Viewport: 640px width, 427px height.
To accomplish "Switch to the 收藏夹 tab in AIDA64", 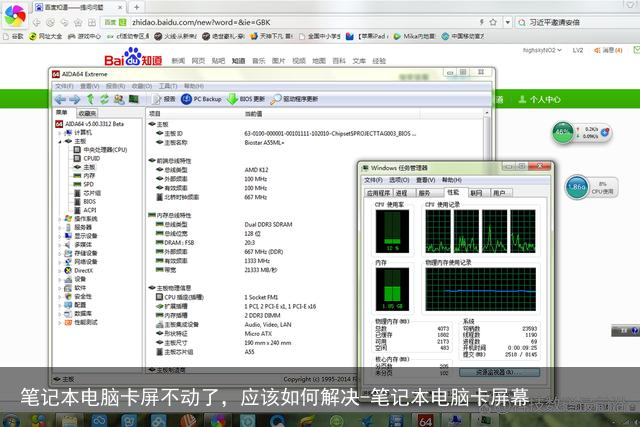I will coord(87,113).
